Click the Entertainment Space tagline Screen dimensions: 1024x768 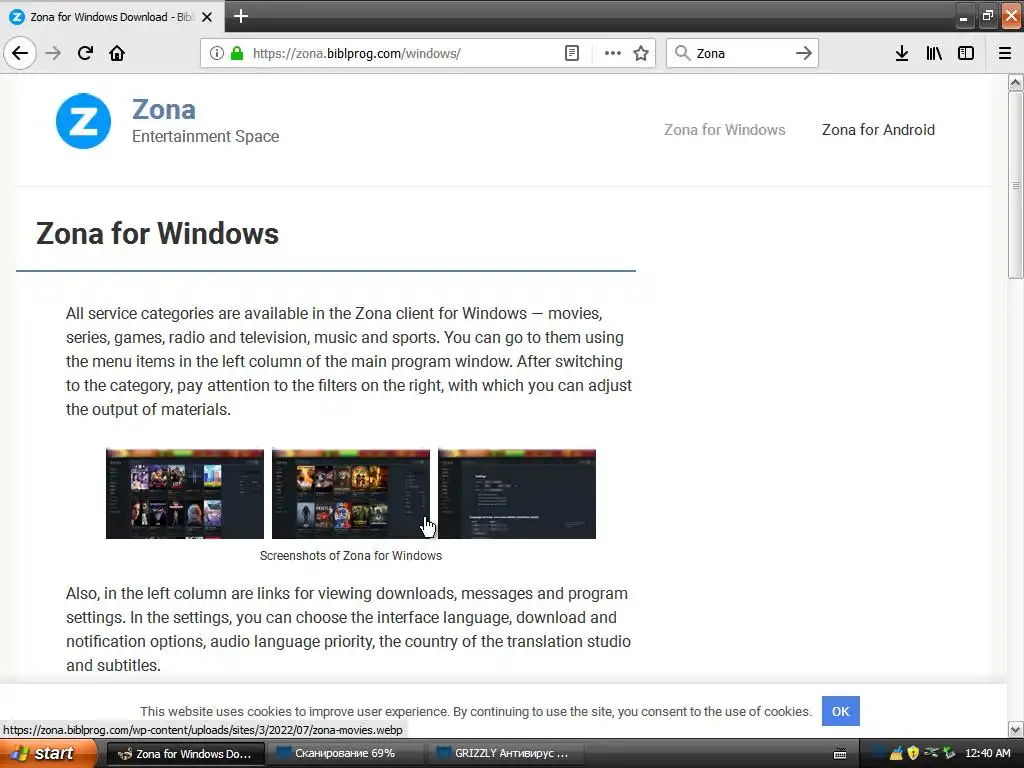click(x=205, y=136)
